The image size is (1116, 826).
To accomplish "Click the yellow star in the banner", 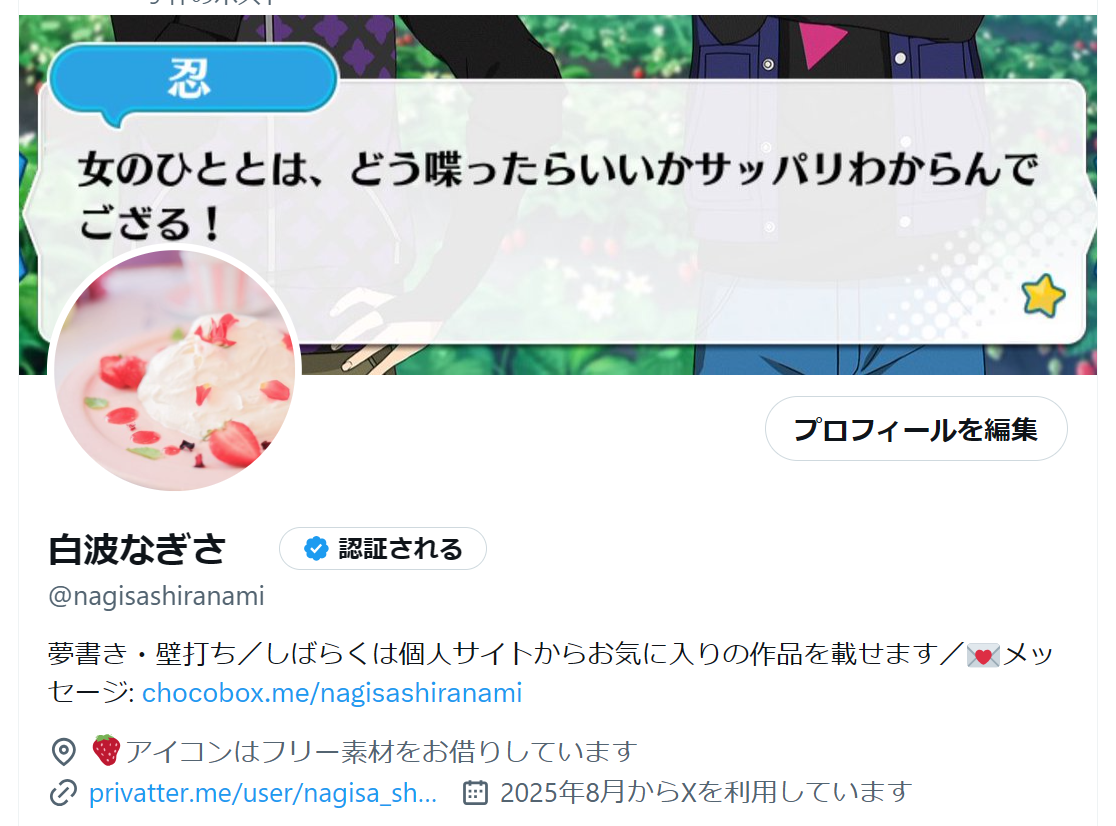I will 1043,295.
